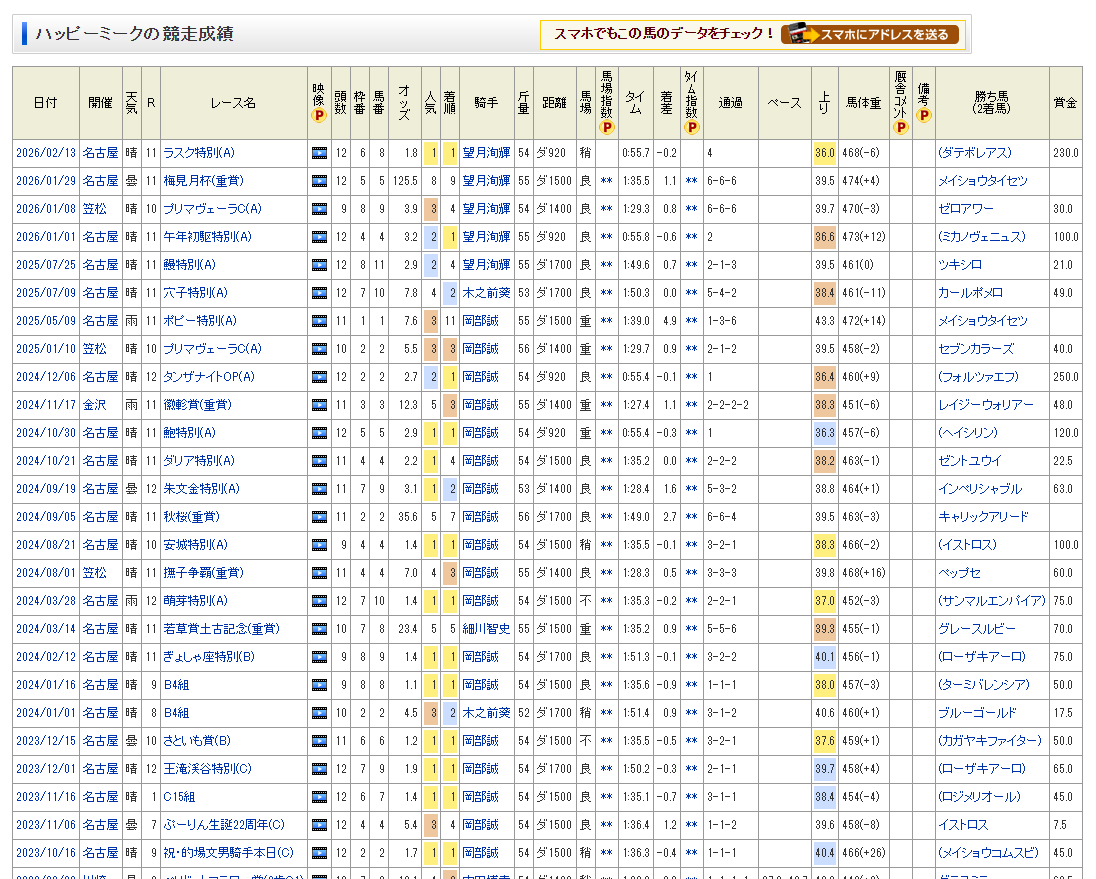Open the 2026/02/13 race date link
1096x879 pixels.
point(45,153)
